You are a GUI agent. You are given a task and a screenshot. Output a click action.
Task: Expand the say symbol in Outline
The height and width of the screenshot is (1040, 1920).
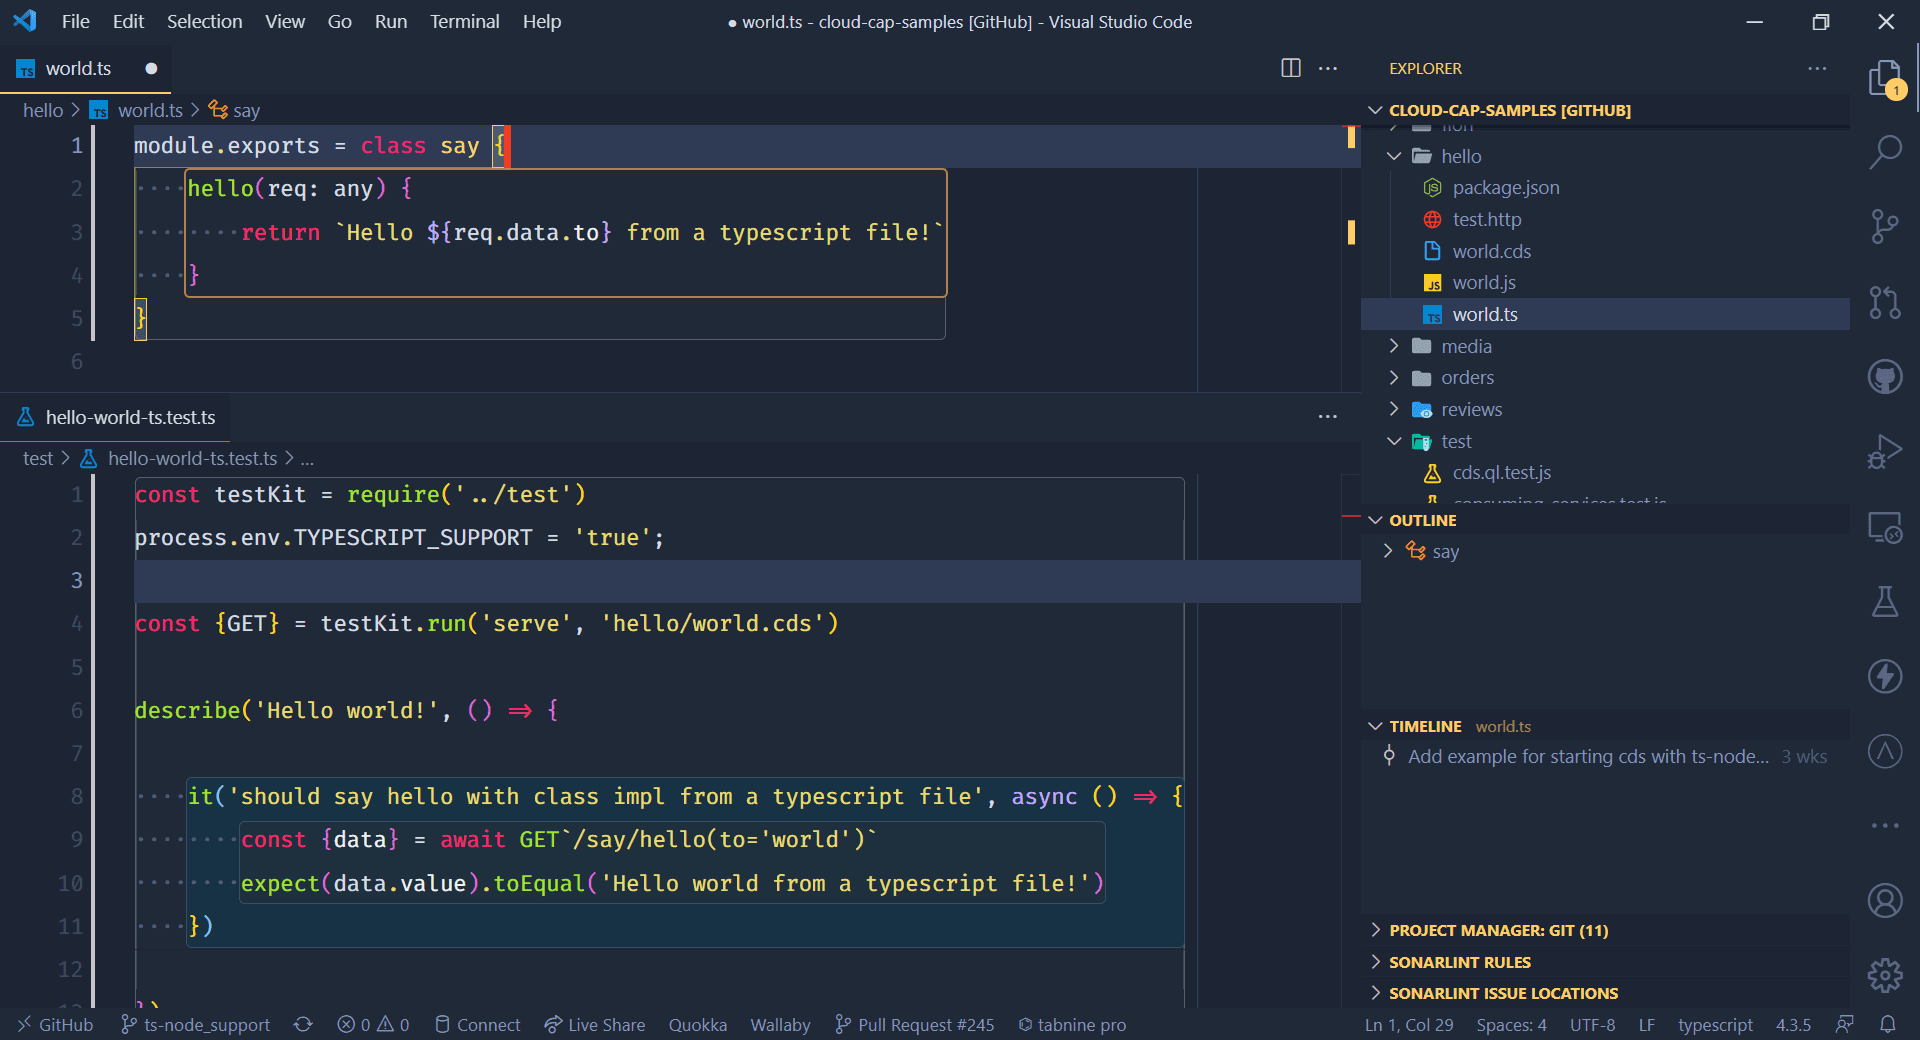[x=1388, y=551]
